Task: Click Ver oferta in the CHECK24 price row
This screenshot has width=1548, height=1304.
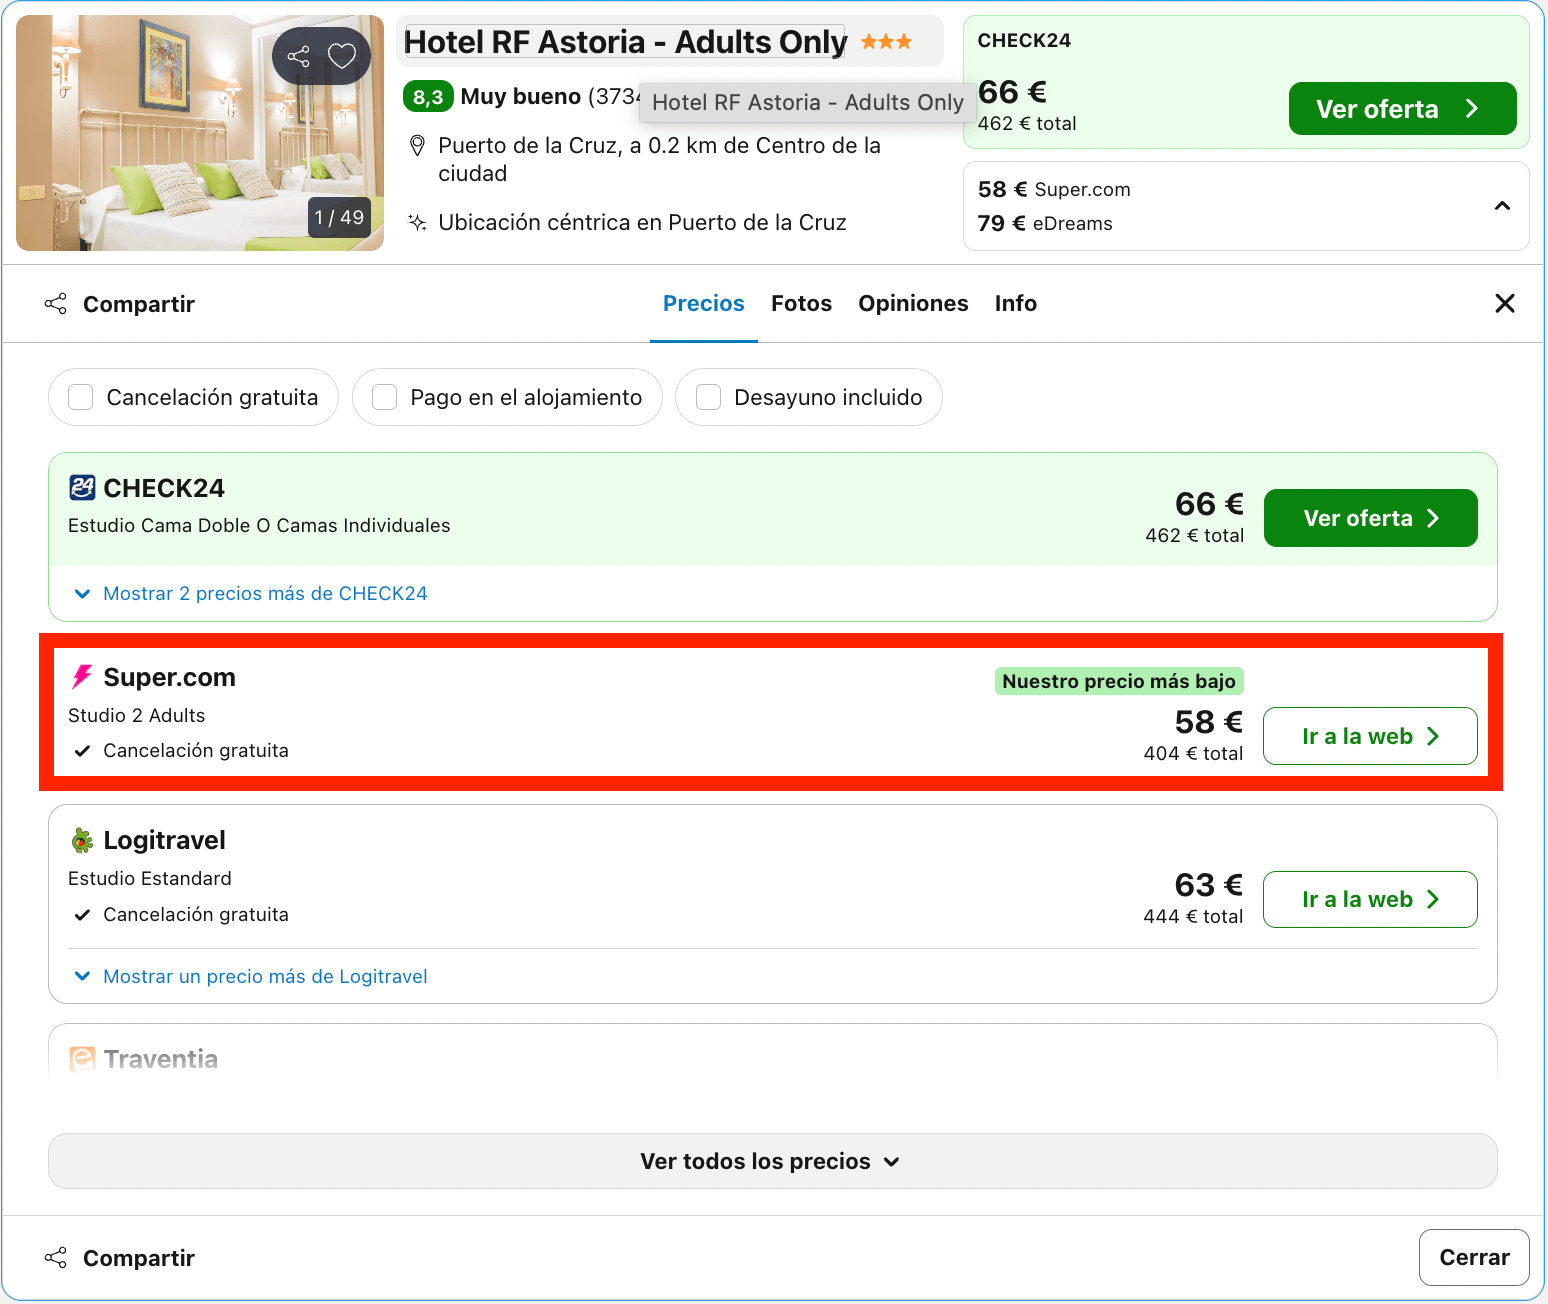Action: coord(1371,518)
